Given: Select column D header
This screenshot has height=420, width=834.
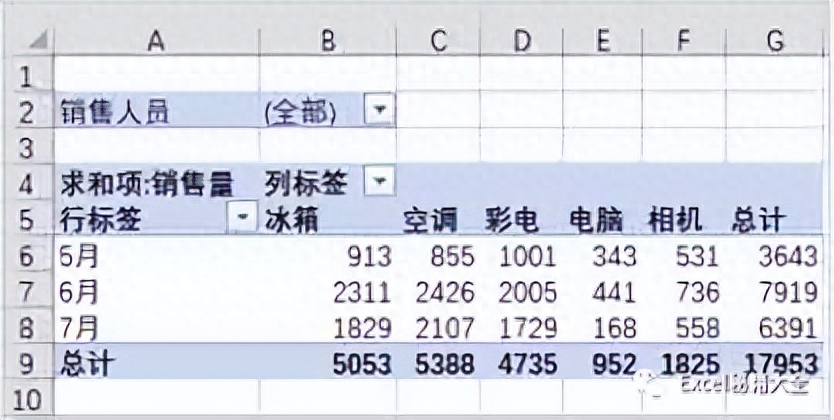Looking at the screenshot, I should (x=521, y=41).
